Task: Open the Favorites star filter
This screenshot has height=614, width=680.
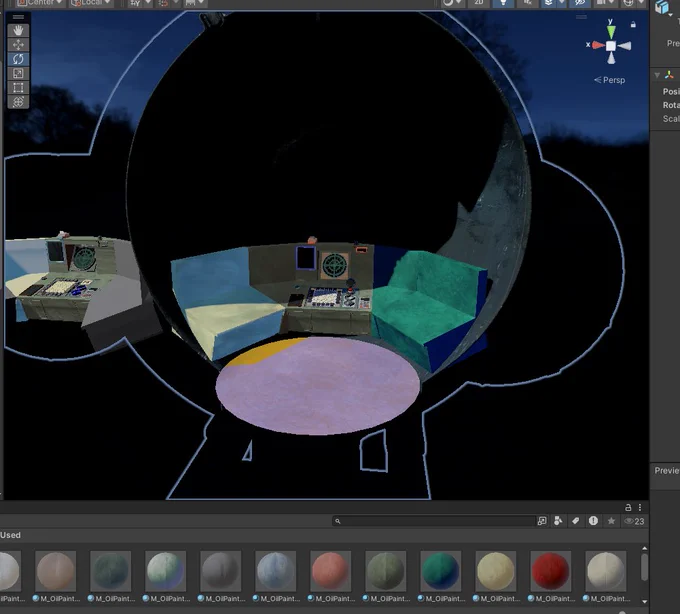Action: click(611, 521)
